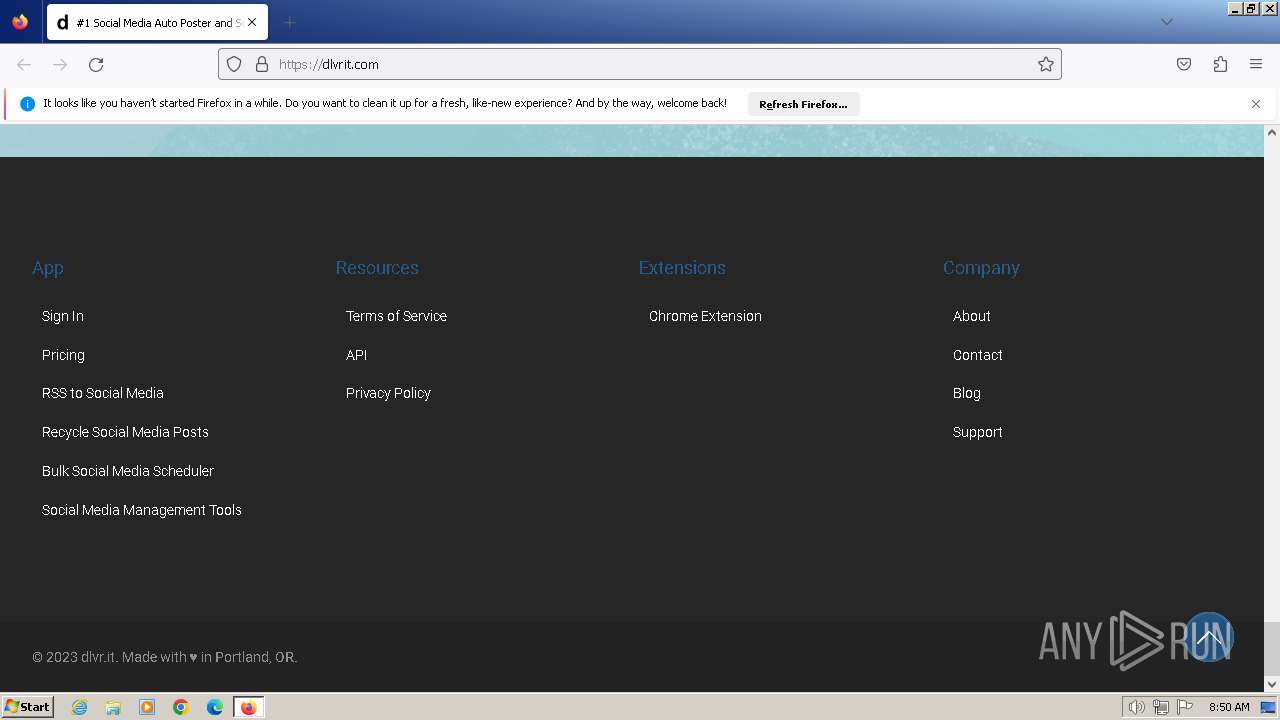The height and width of the screenshot is (720, 1280).
Task: Open the media player taskbar icon
Action: pyautogui.click(x=147, y=707)
